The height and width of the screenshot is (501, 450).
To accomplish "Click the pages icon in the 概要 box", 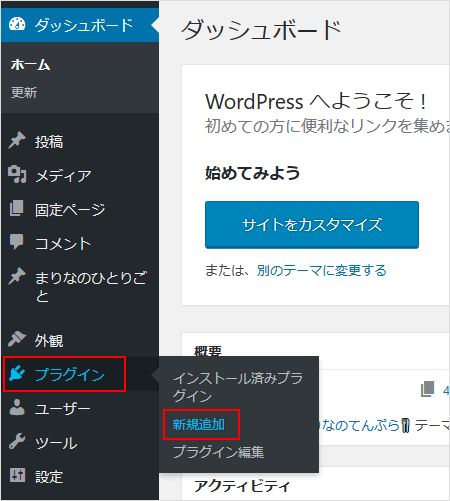I will 428,389.
